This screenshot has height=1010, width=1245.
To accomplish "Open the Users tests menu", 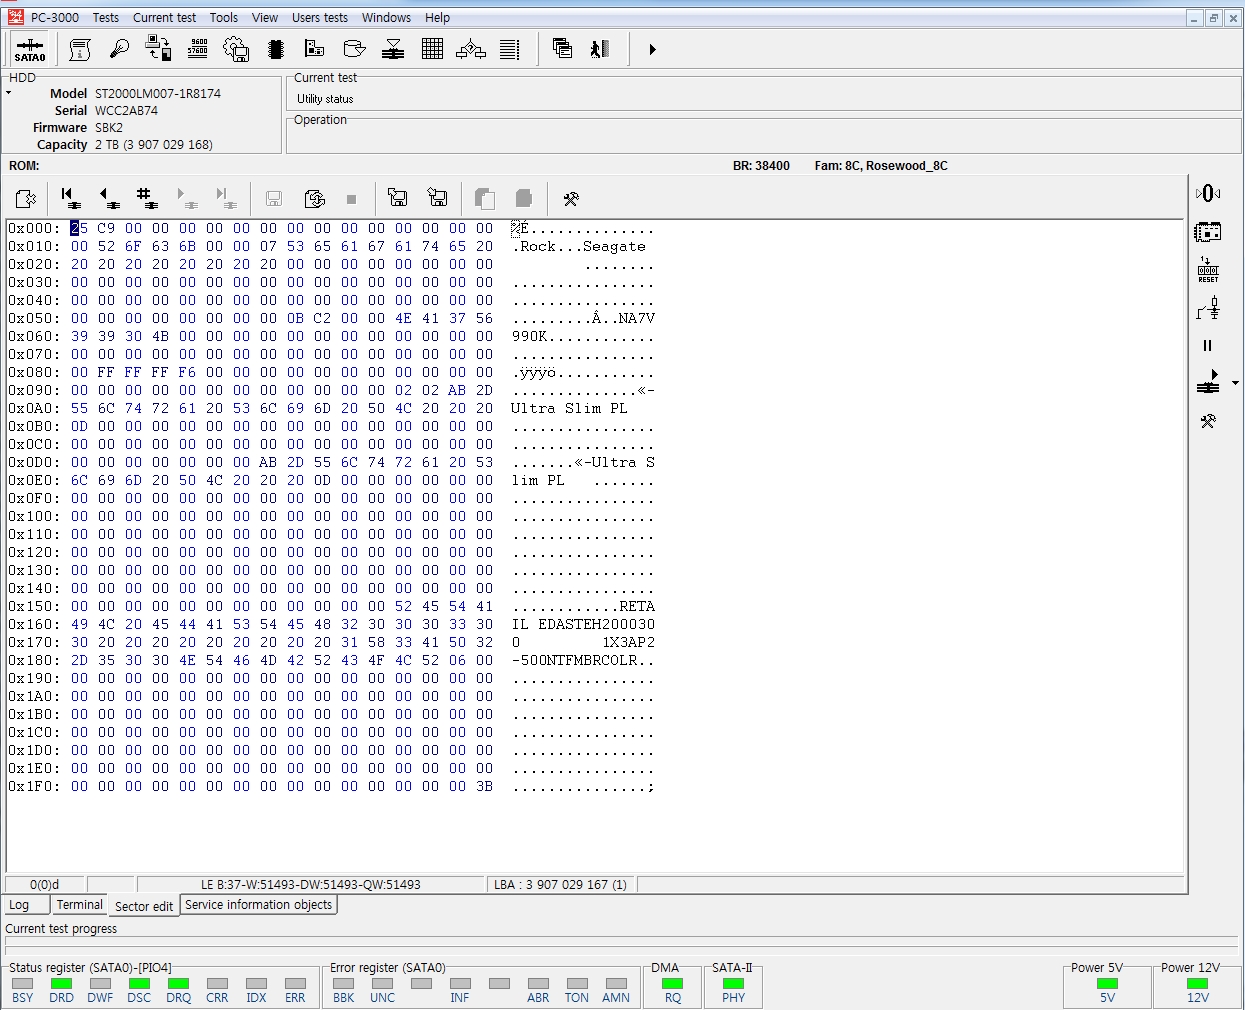I will tap(319, 17).
